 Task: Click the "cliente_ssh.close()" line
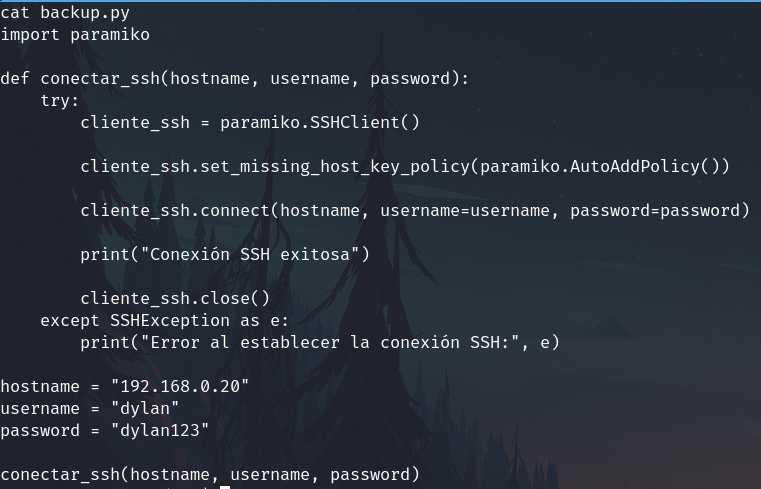coord(175,299)
